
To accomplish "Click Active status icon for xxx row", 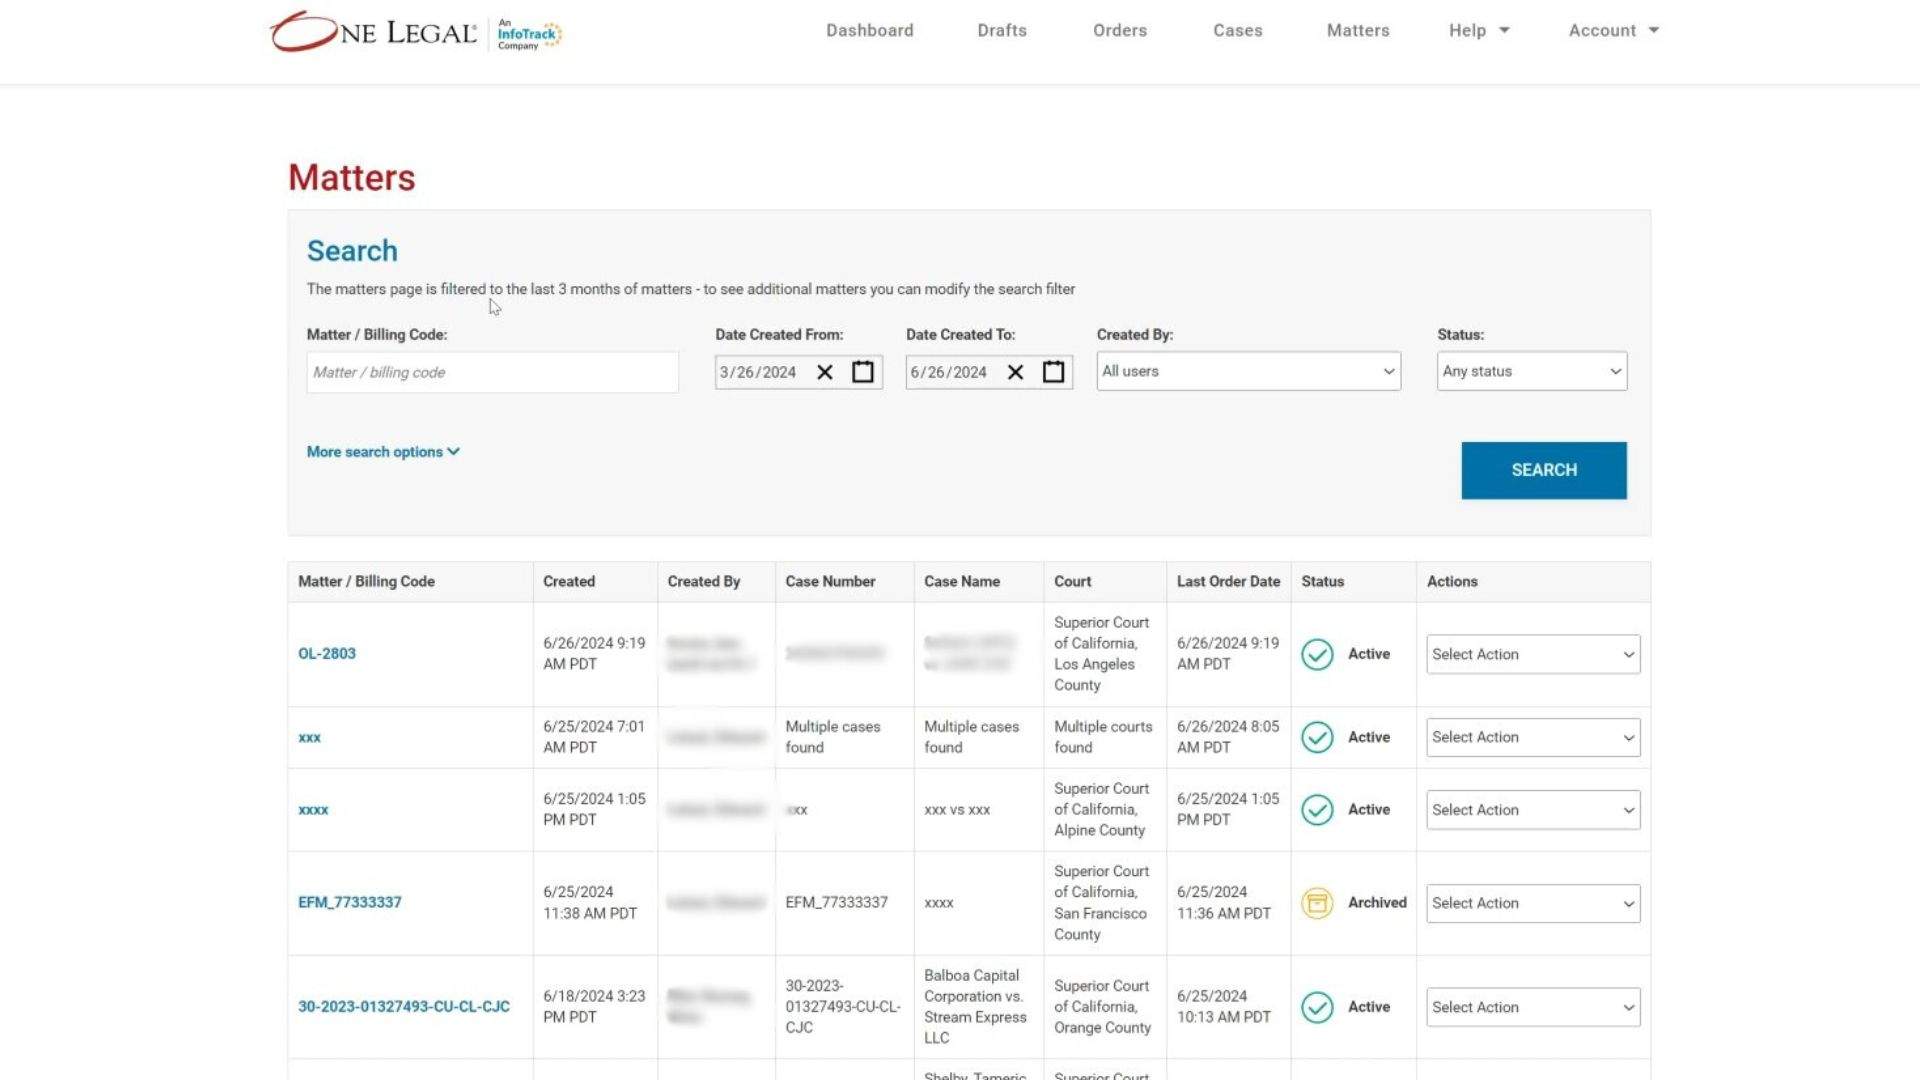I will pyautogui.click(x=1317, y=737).
